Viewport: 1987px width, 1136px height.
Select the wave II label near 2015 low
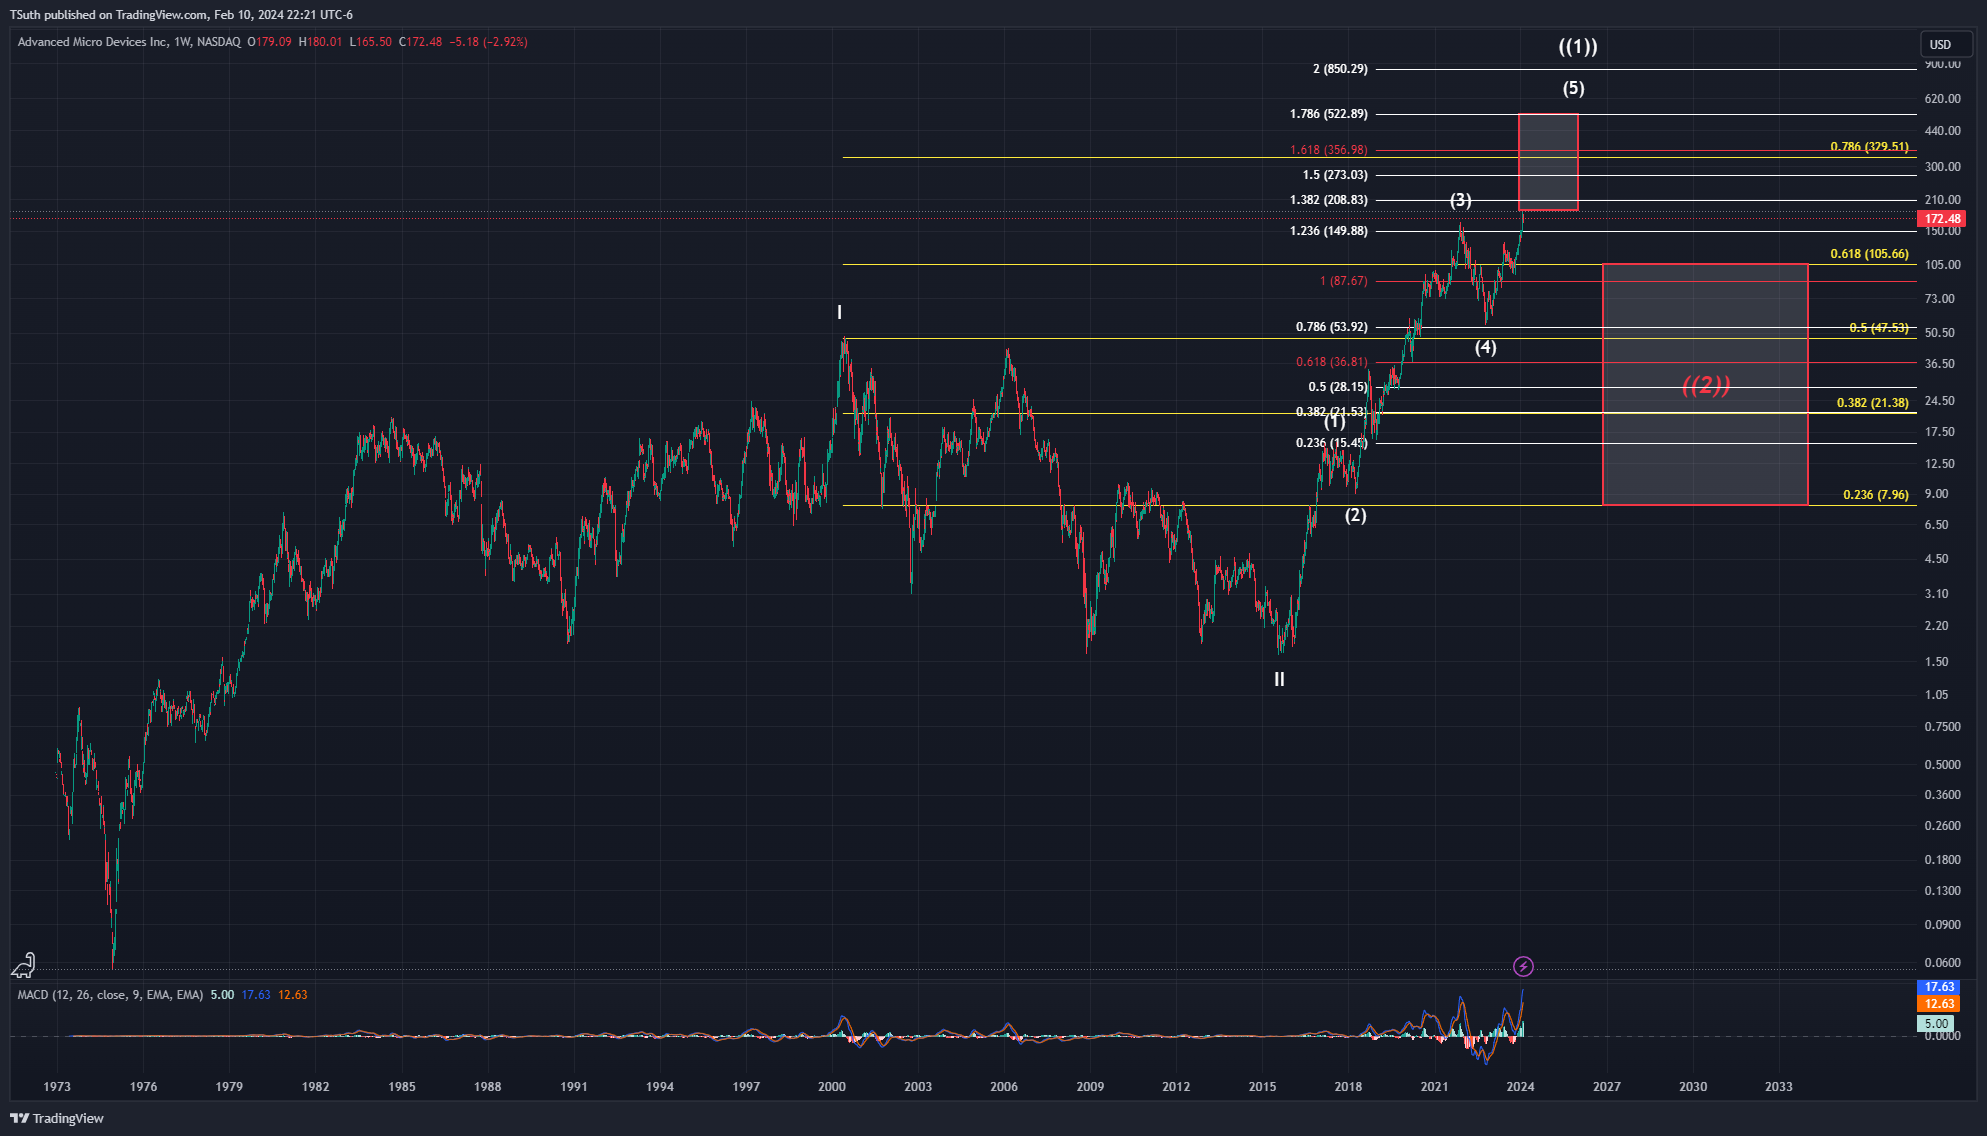click(1279, 680)
